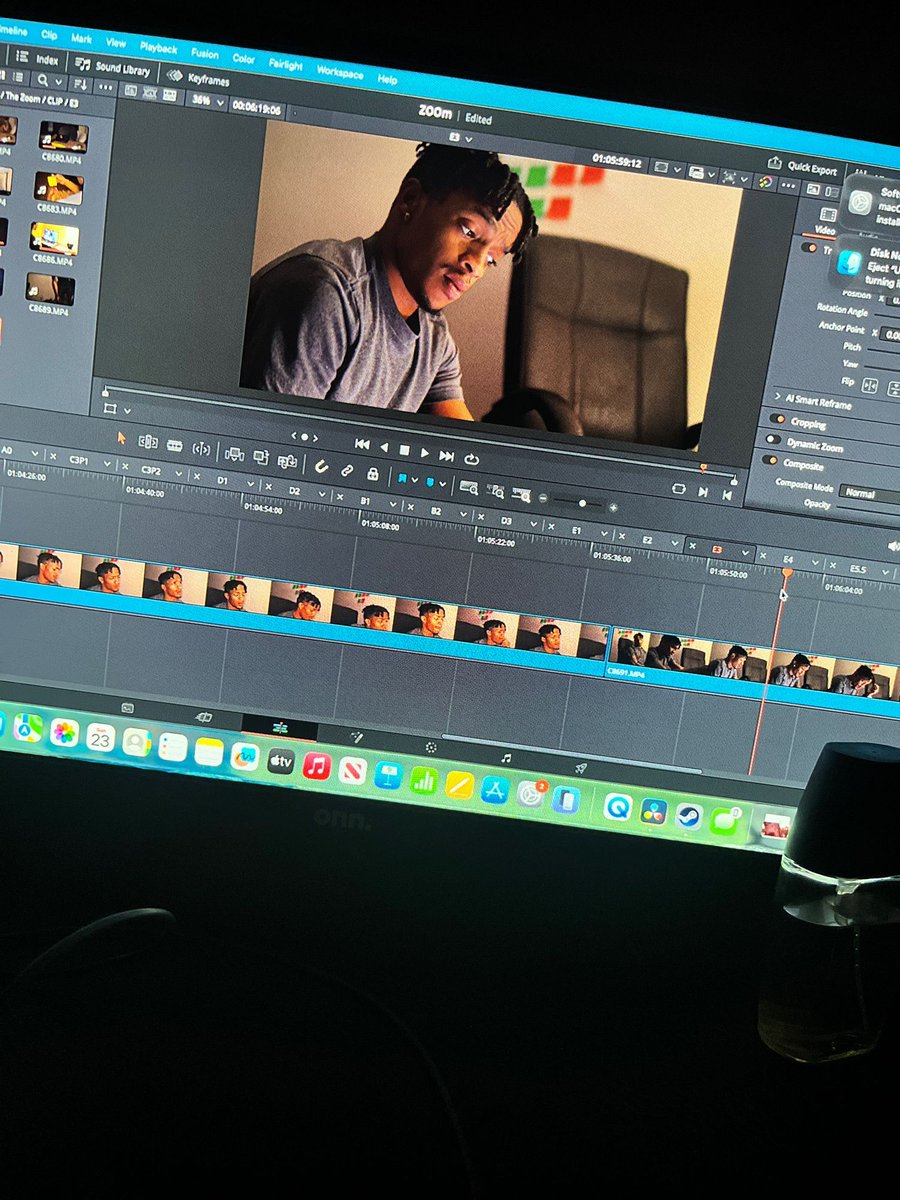Viewport: 900px width, 1200px height.
Task: Open the Deliver page rocket icon
Action: pos(581,769)
